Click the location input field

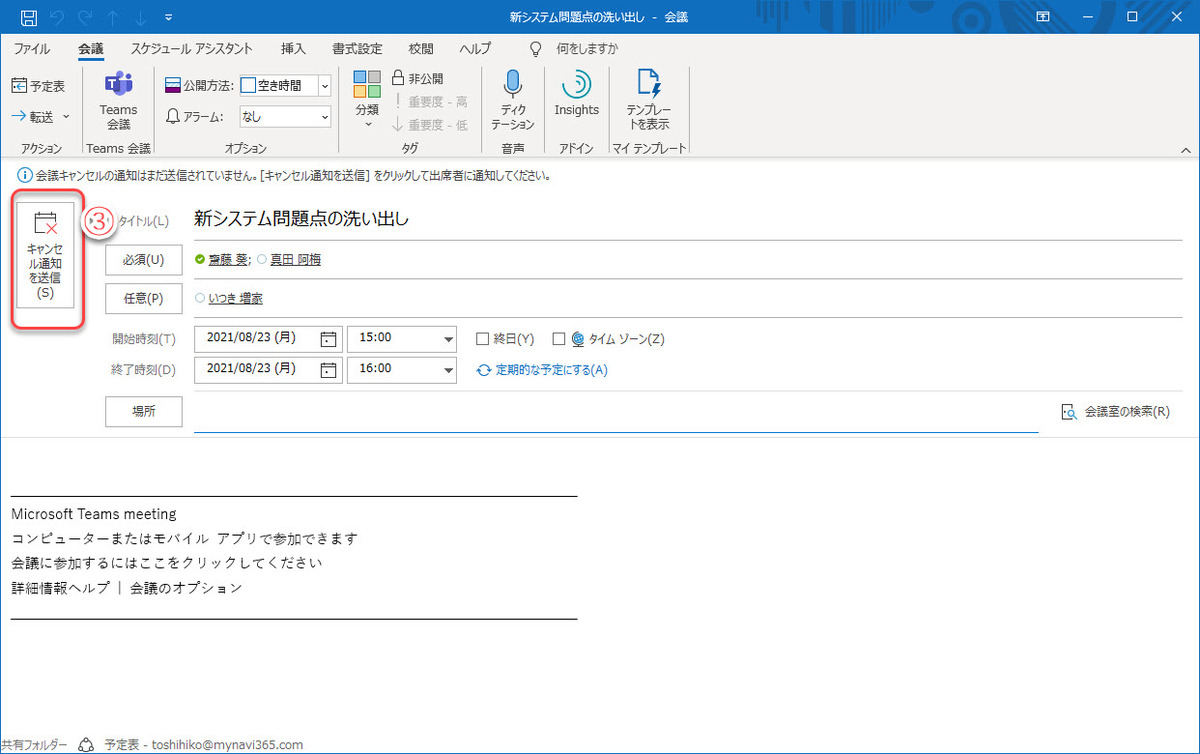pos(616,414)
